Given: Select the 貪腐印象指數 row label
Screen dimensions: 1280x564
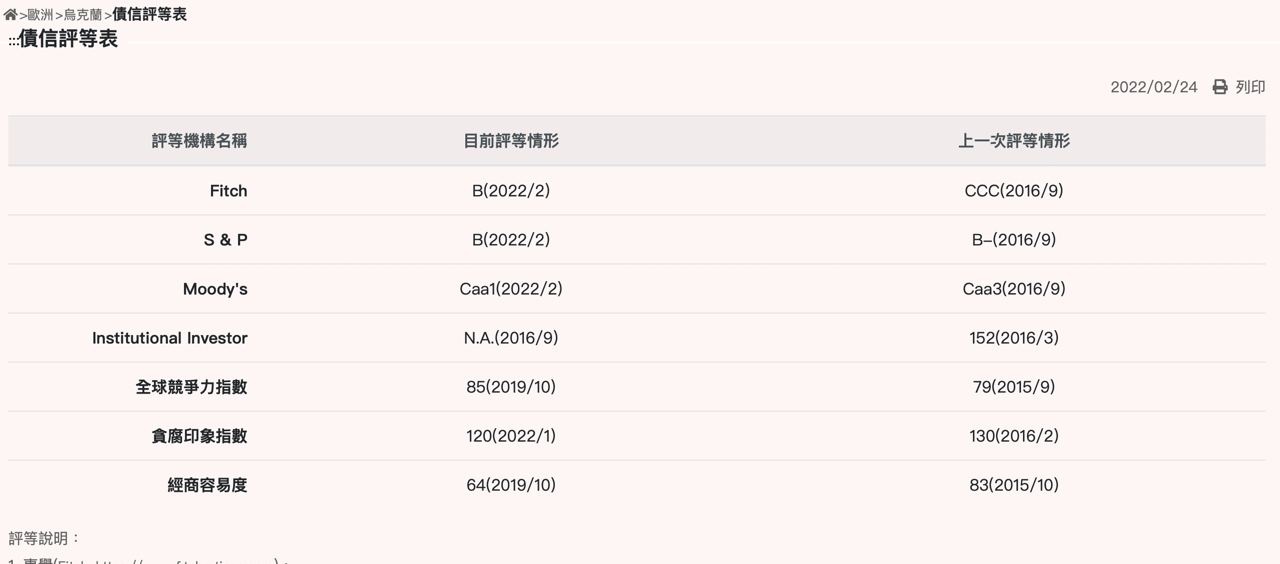Looking at the screenshot, I should tap(199, 436).
